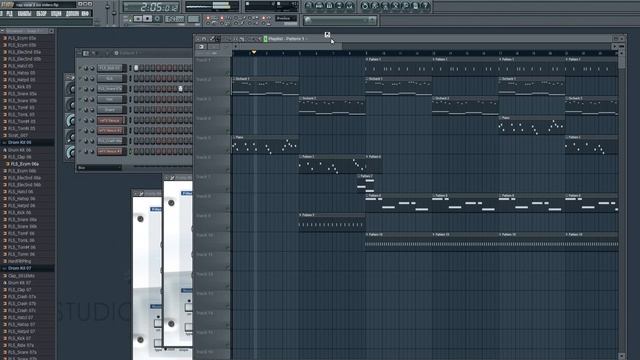Toggle Track 2 mute LED in playlist
The image size is (640, 360).
click(x=228, y=92)
